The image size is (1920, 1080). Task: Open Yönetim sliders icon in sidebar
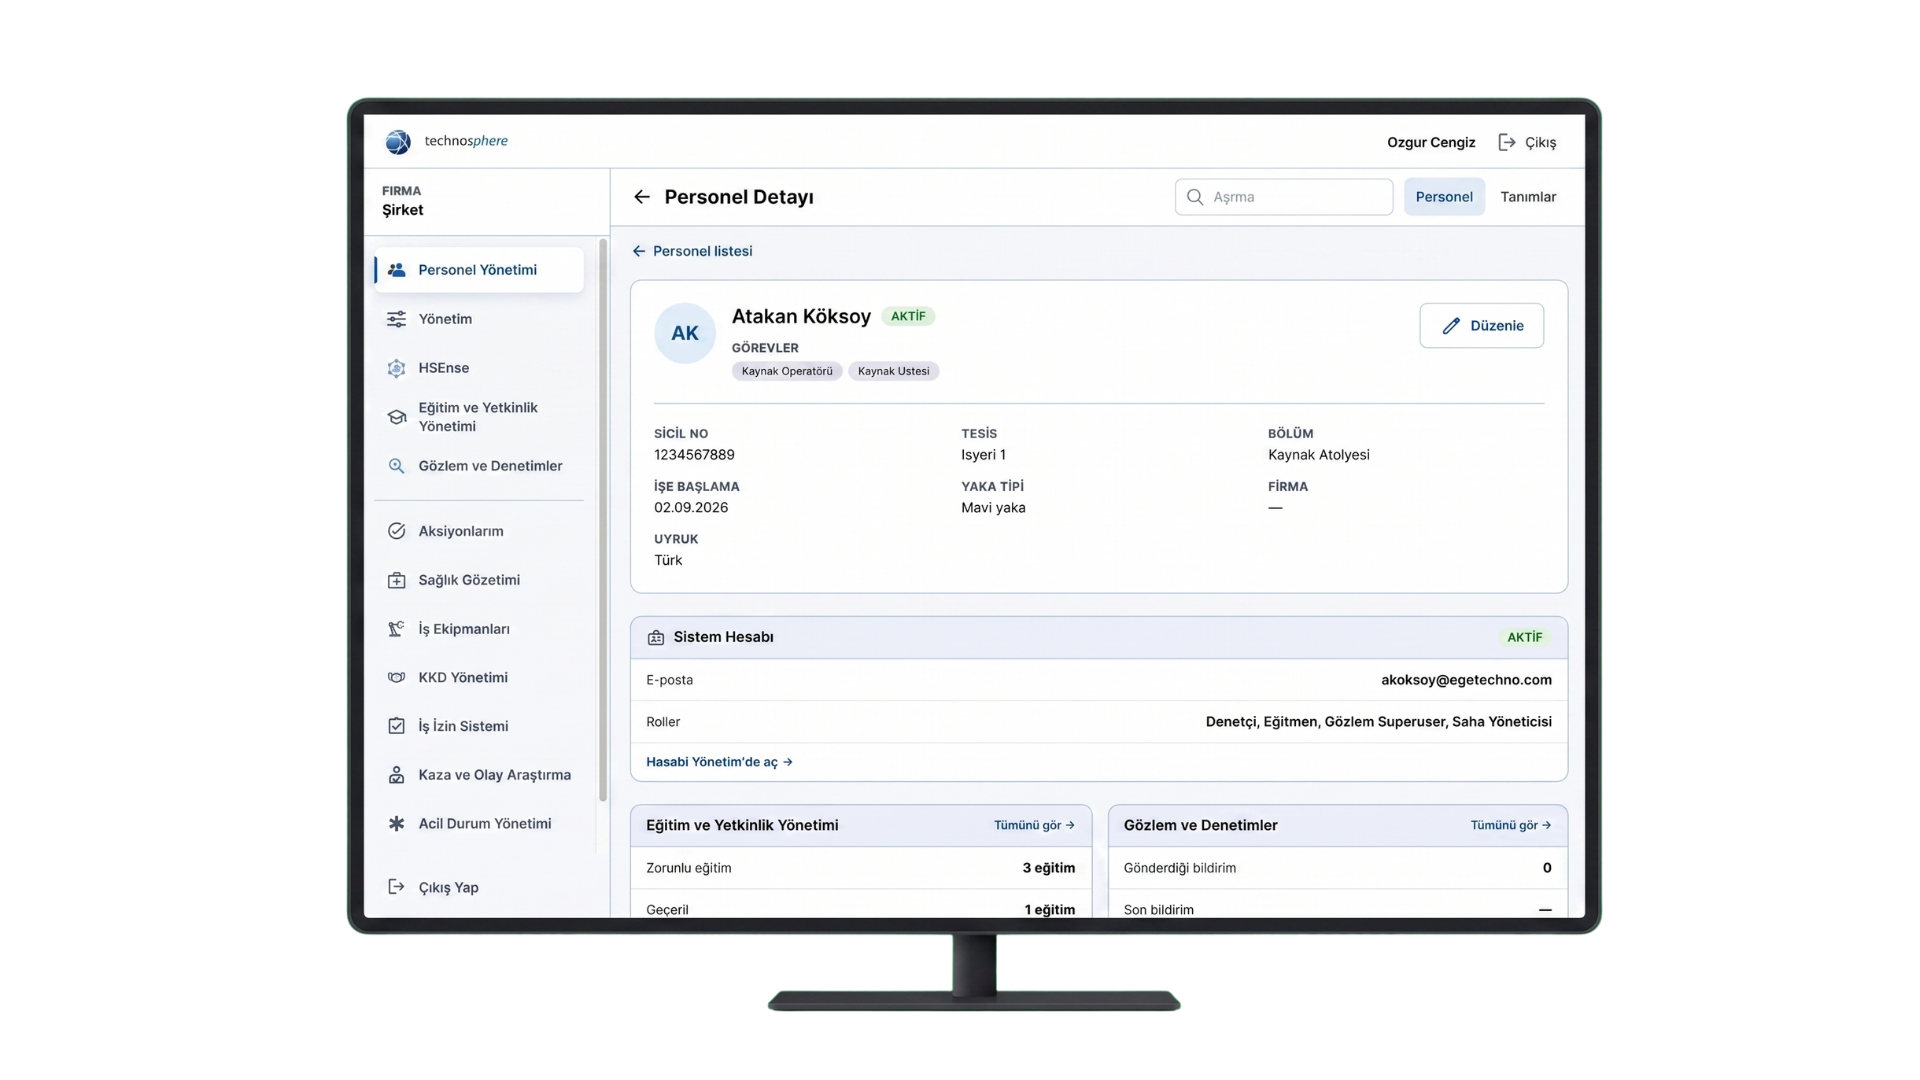pos(397,319)
